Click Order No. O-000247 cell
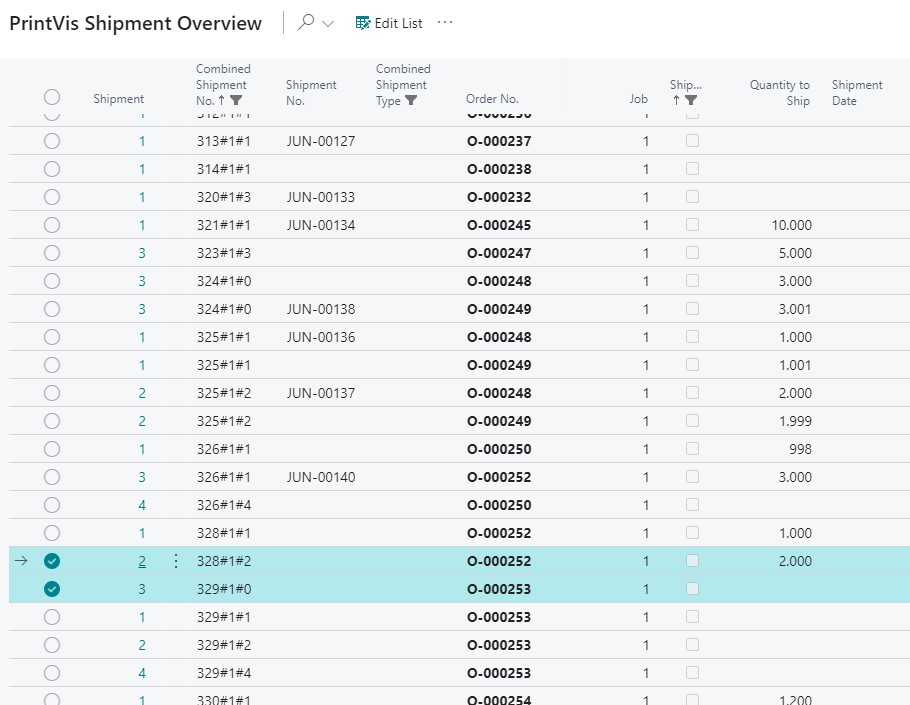910x705 pixels. [x=499, y=254]
